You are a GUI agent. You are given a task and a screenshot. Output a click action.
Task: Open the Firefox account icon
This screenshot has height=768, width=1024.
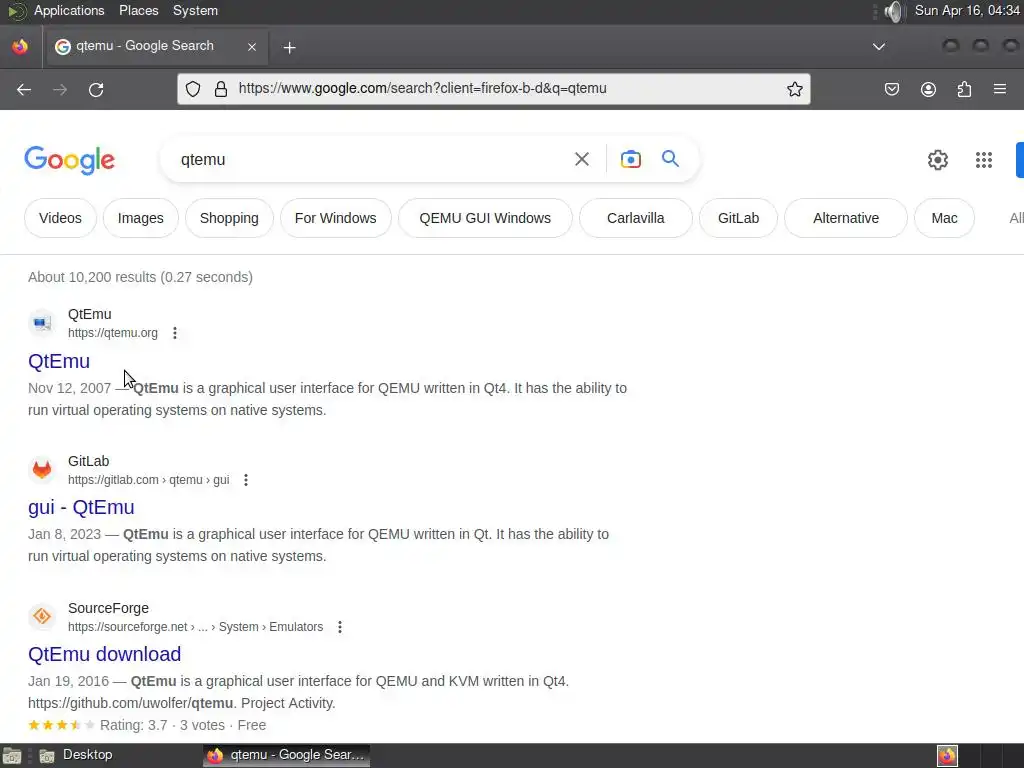click(928, 89)
